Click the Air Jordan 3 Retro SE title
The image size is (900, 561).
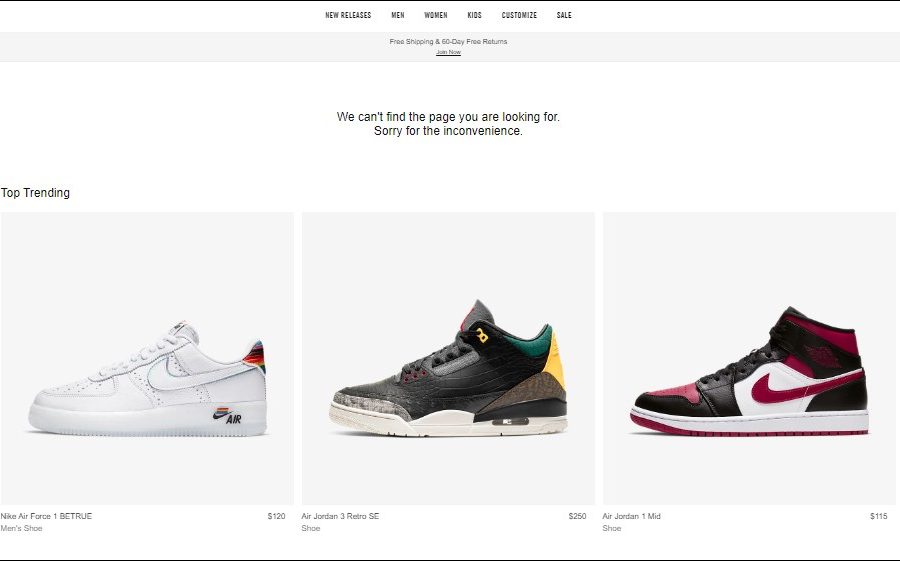pos(340,516)
